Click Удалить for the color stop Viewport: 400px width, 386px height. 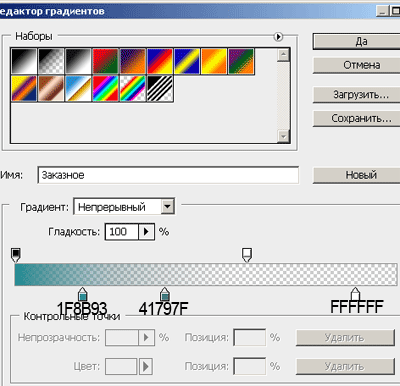tap(345, 367)
